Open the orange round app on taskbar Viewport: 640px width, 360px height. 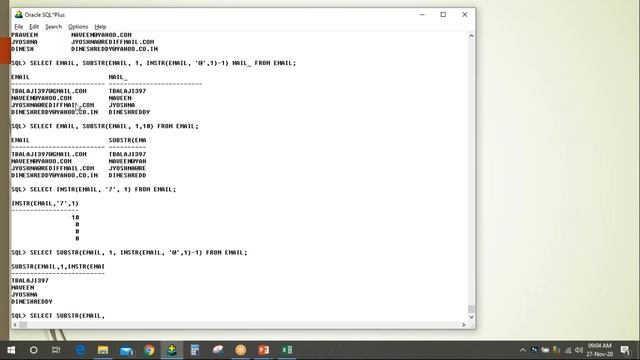pyautogui.click(x=241, y=350)
